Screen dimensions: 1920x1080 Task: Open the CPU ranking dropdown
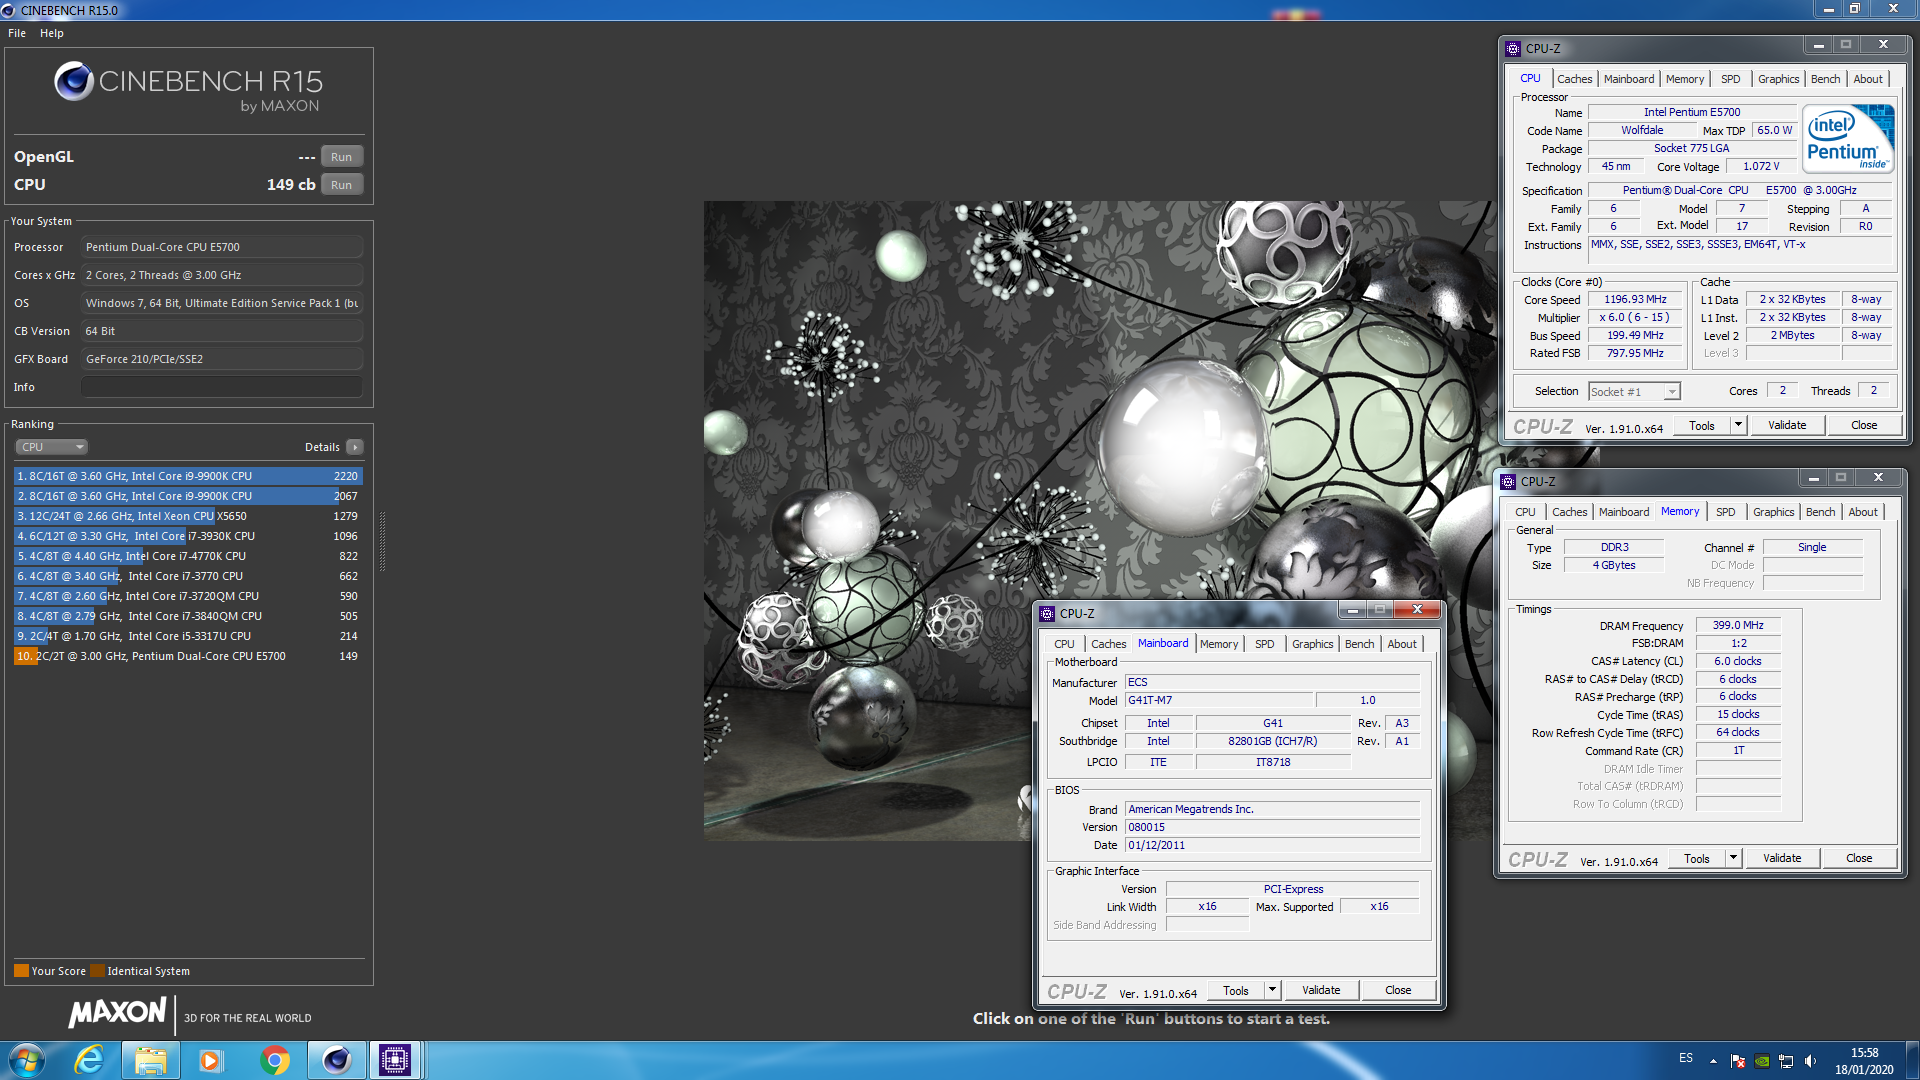click(x=52, y=447)
